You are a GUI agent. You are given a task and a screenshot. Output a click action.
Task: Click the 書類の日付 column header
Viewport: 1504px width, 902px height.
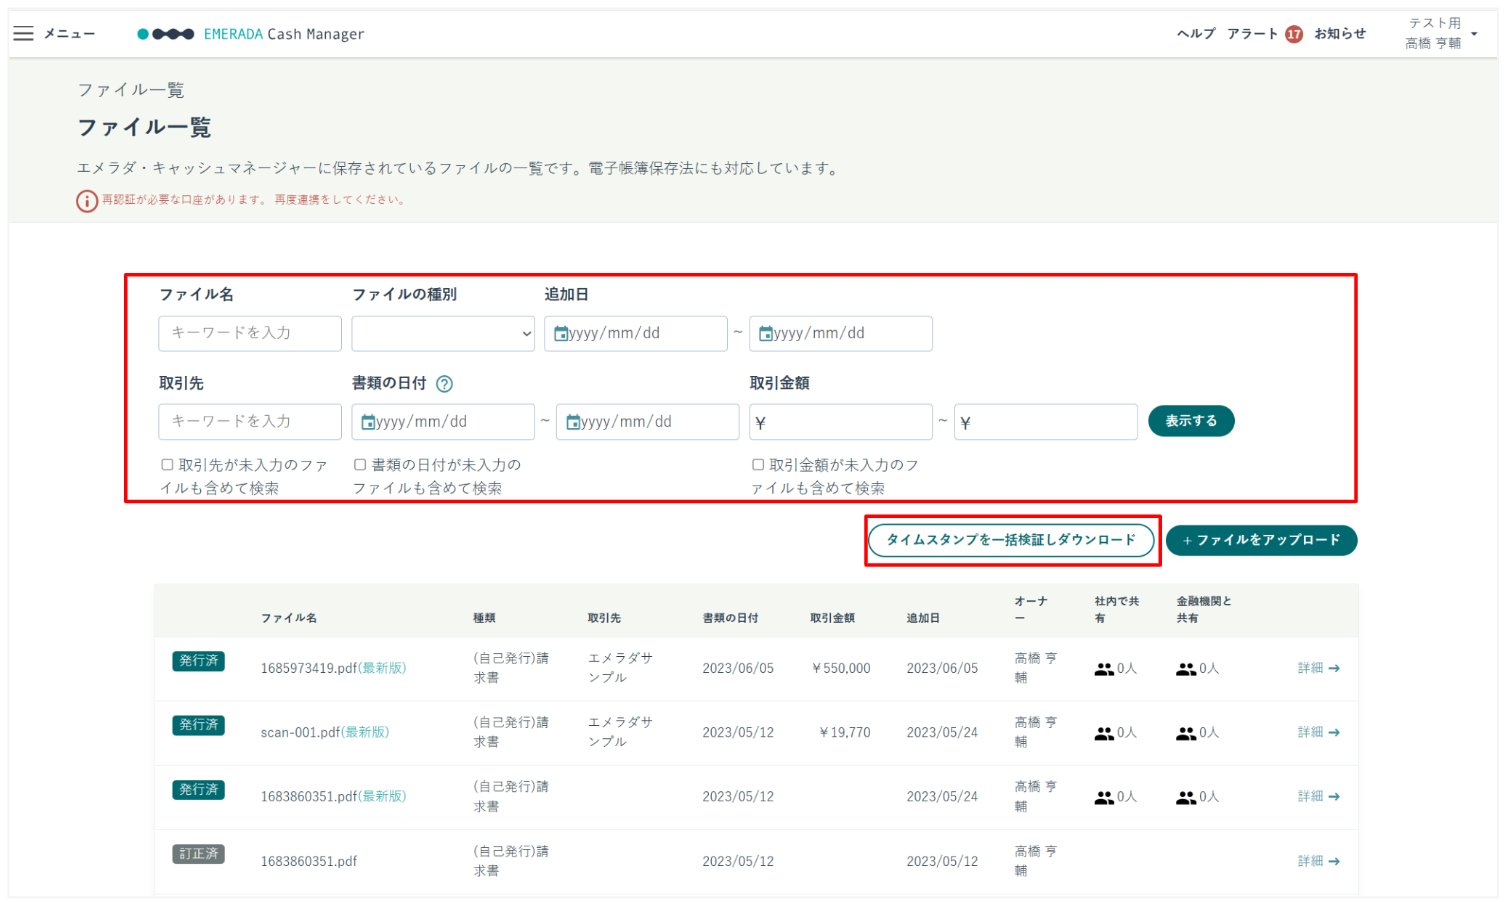point(730,618)
